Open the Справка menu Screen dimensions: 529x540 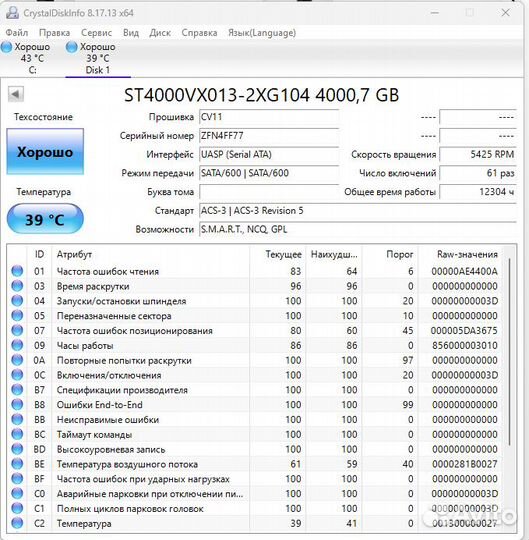(x=199, y=33)
